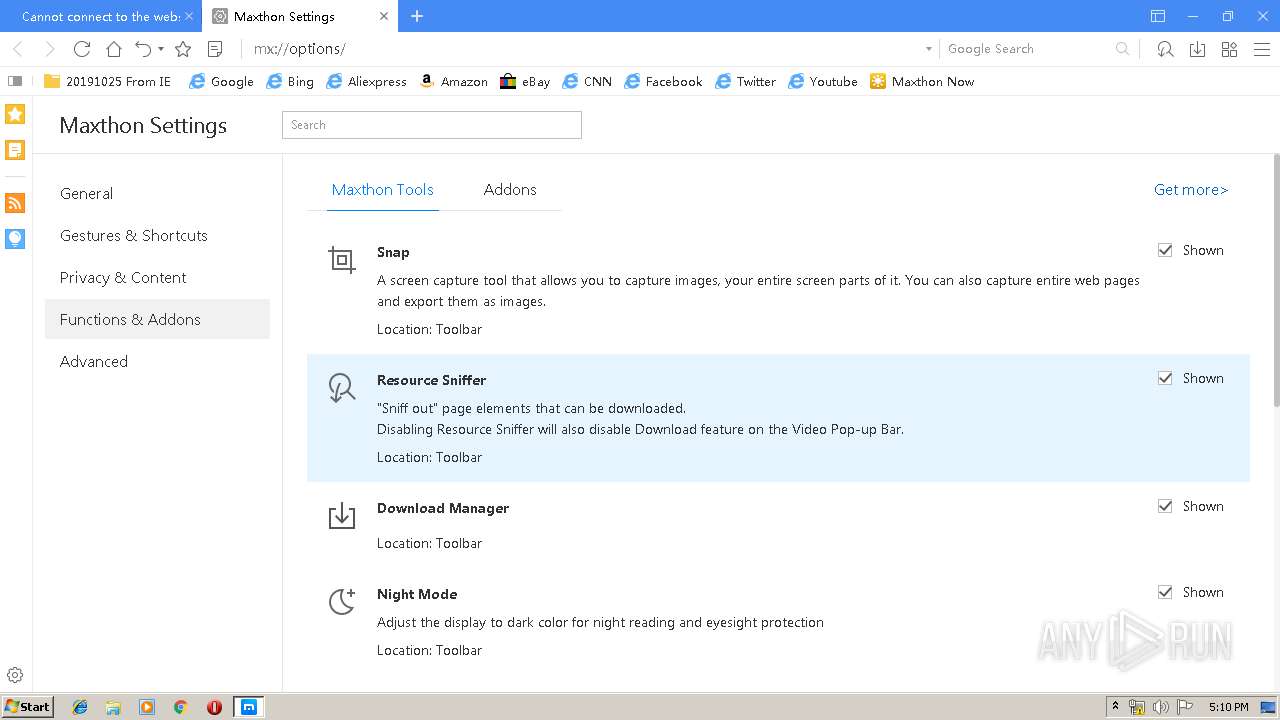
Task: Uncheck Shown for Resource Sniffer
Action: [1165, 378]
